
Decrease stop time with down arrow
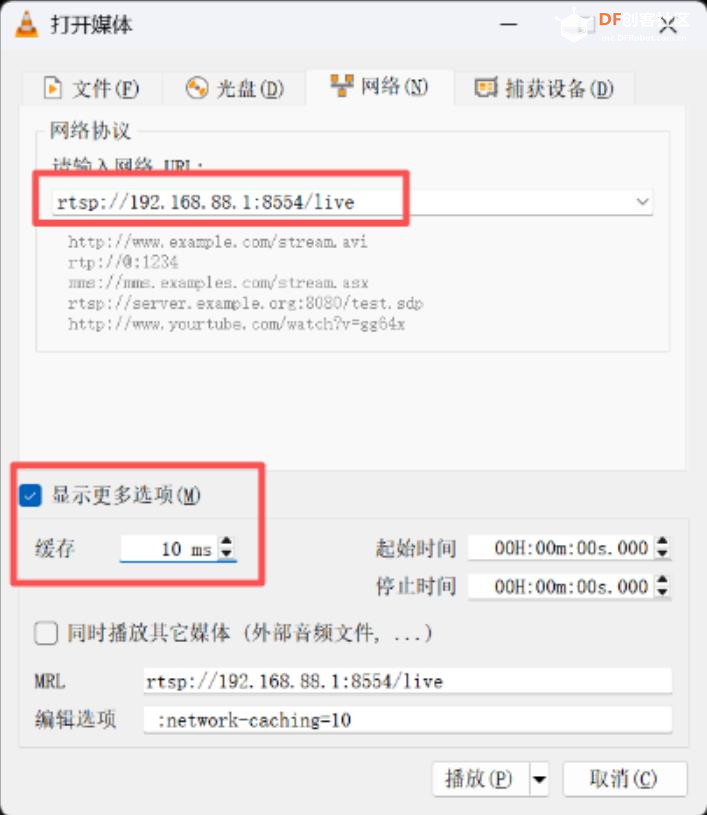pos(662,592)
